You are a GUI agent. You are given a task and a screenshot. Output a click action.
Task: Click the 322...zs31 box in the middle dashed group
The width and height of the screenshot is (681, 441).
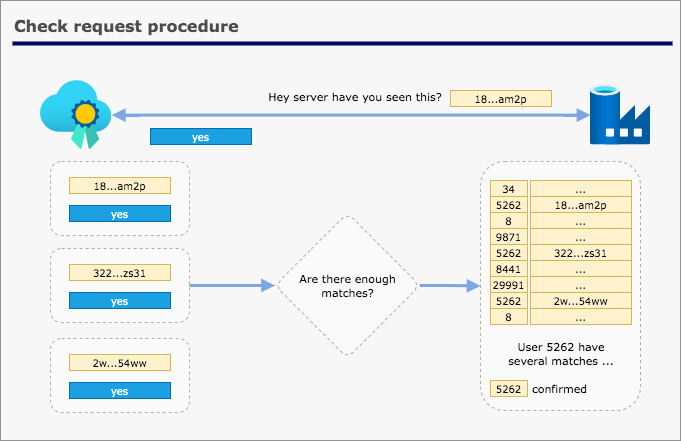pyautogui.click(x=120, y=272)
